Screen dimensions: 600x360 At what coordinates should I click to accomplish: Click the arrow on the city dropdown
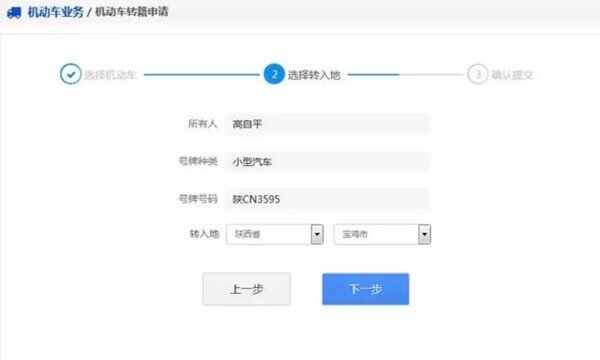(x=424, y=234)
